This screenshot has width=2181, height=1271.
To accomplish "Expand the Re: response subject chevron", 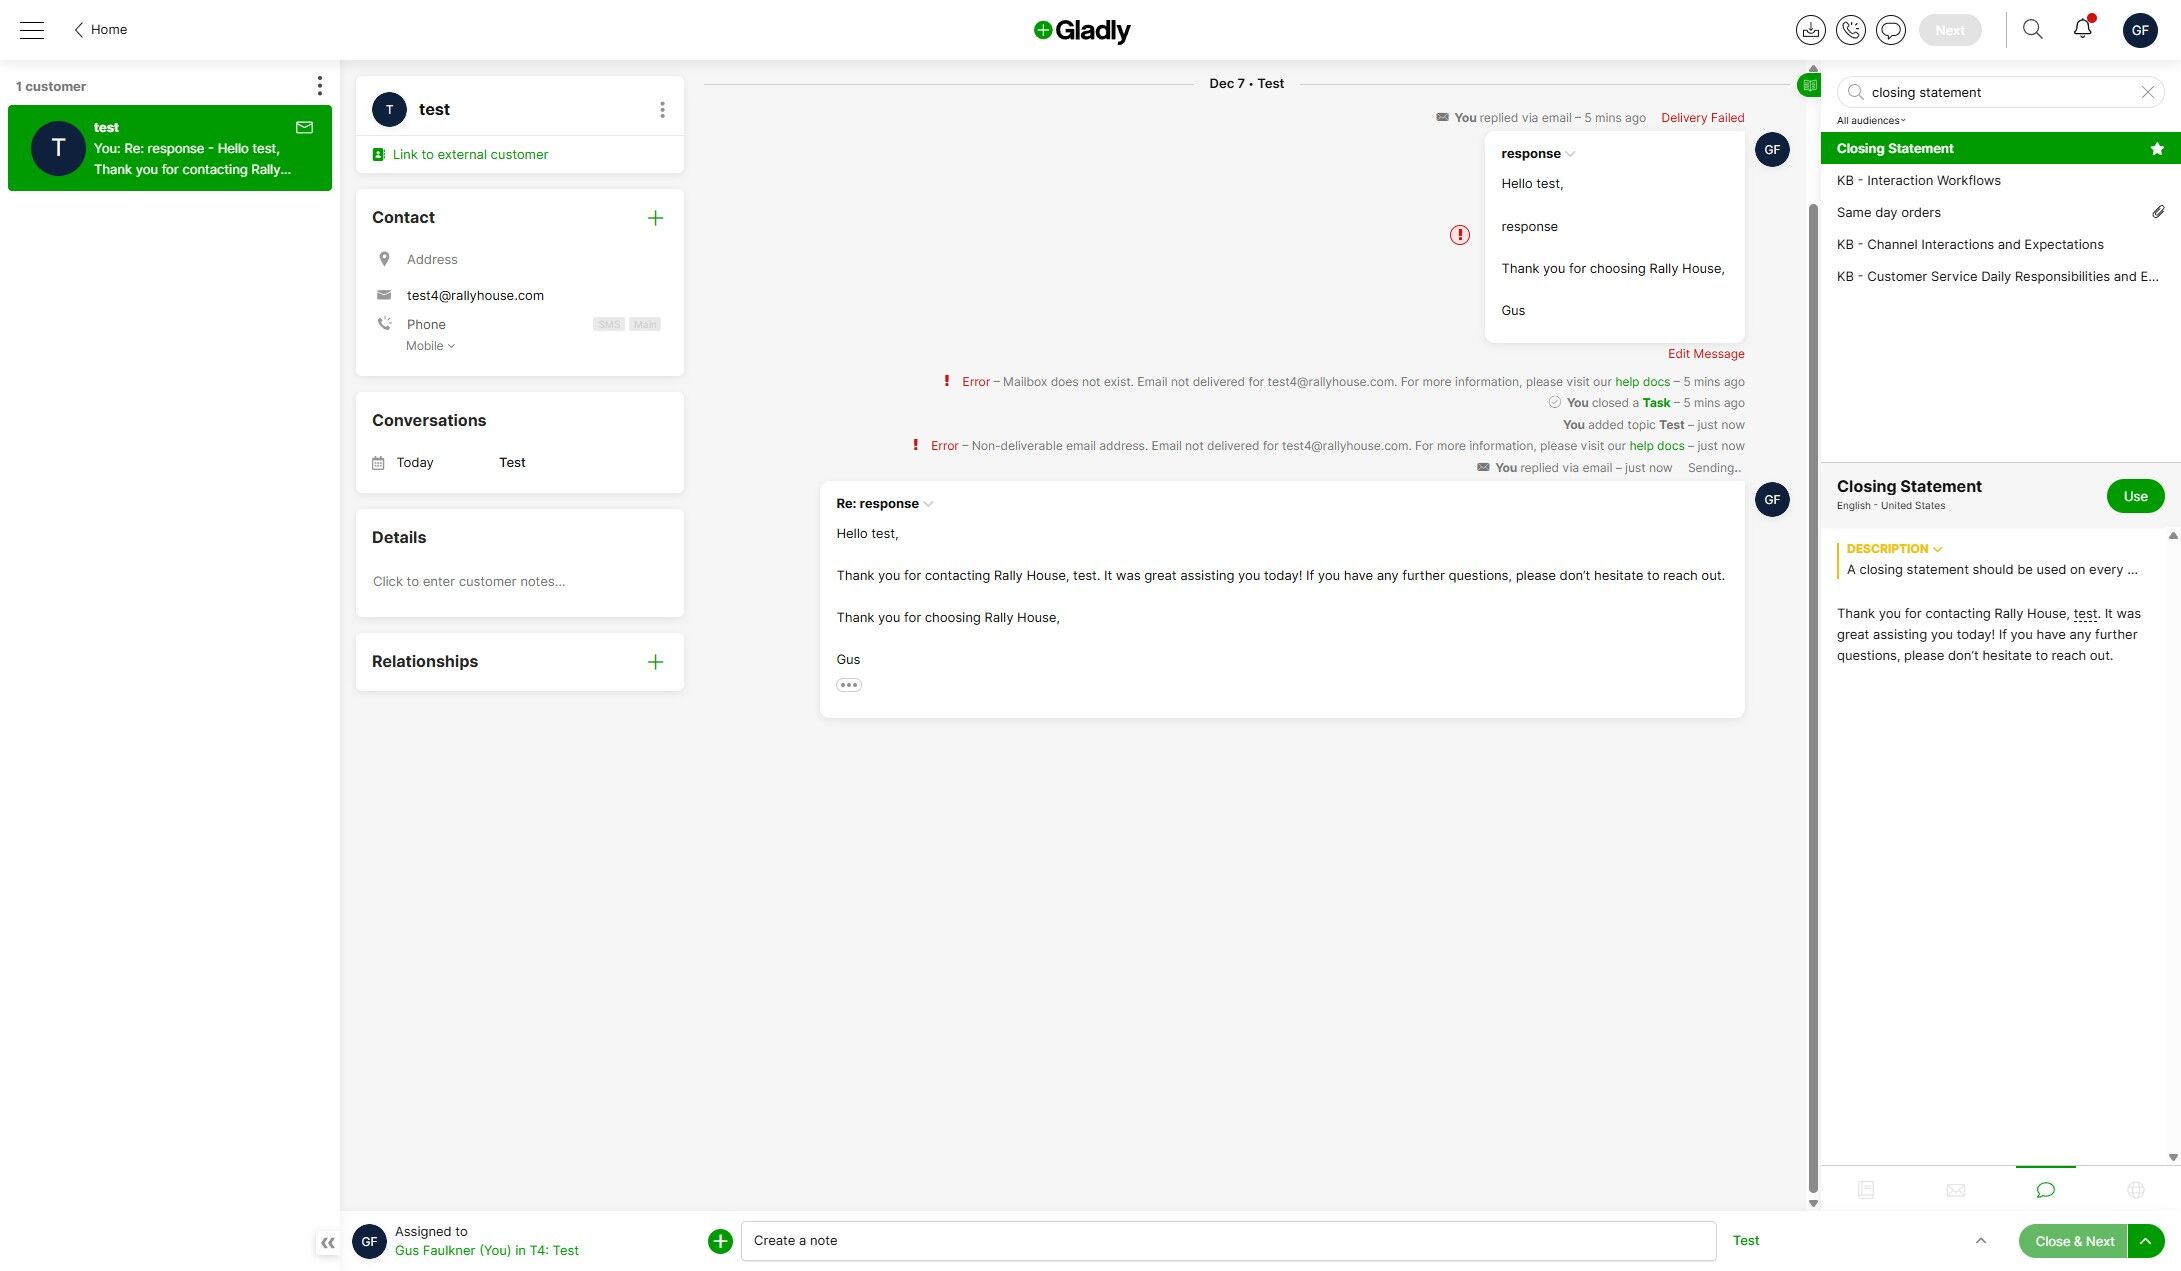I will (928, 504).
